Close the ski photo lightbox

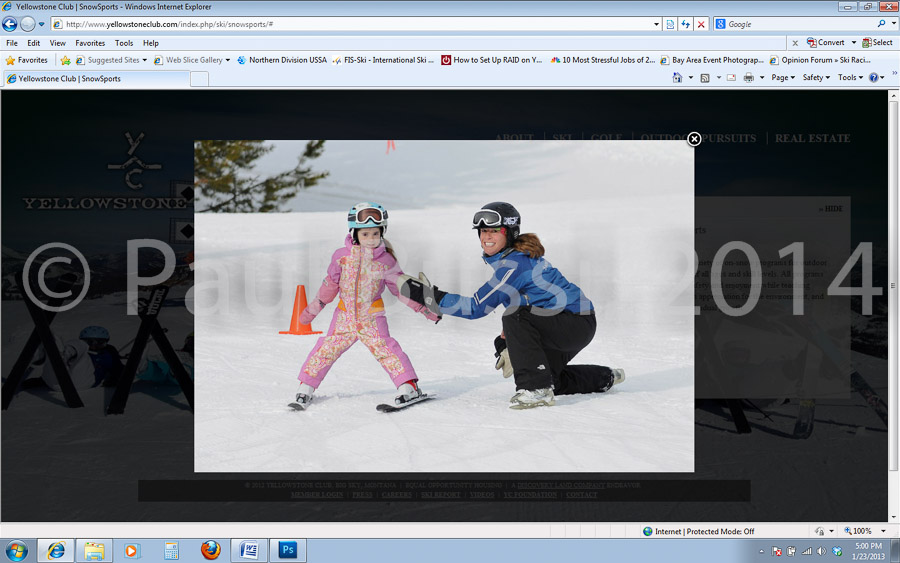(x=694, y=138)
